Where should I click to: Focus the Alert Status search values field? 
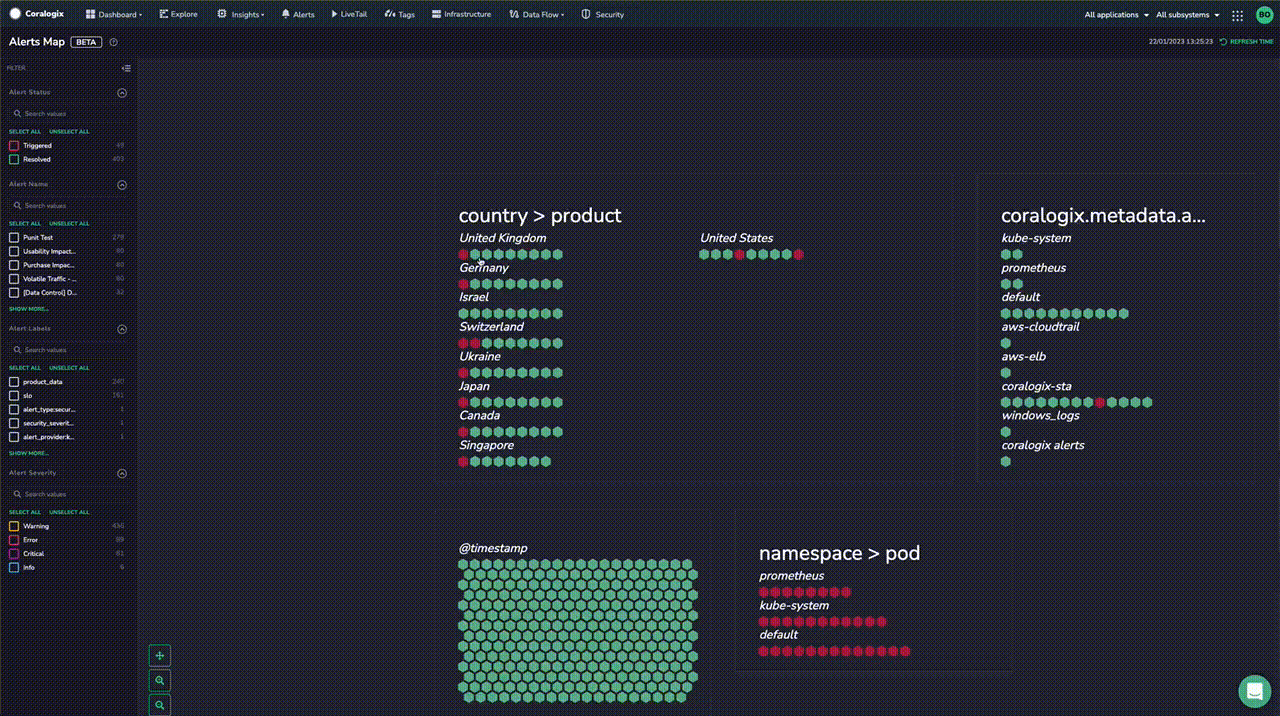68,114
